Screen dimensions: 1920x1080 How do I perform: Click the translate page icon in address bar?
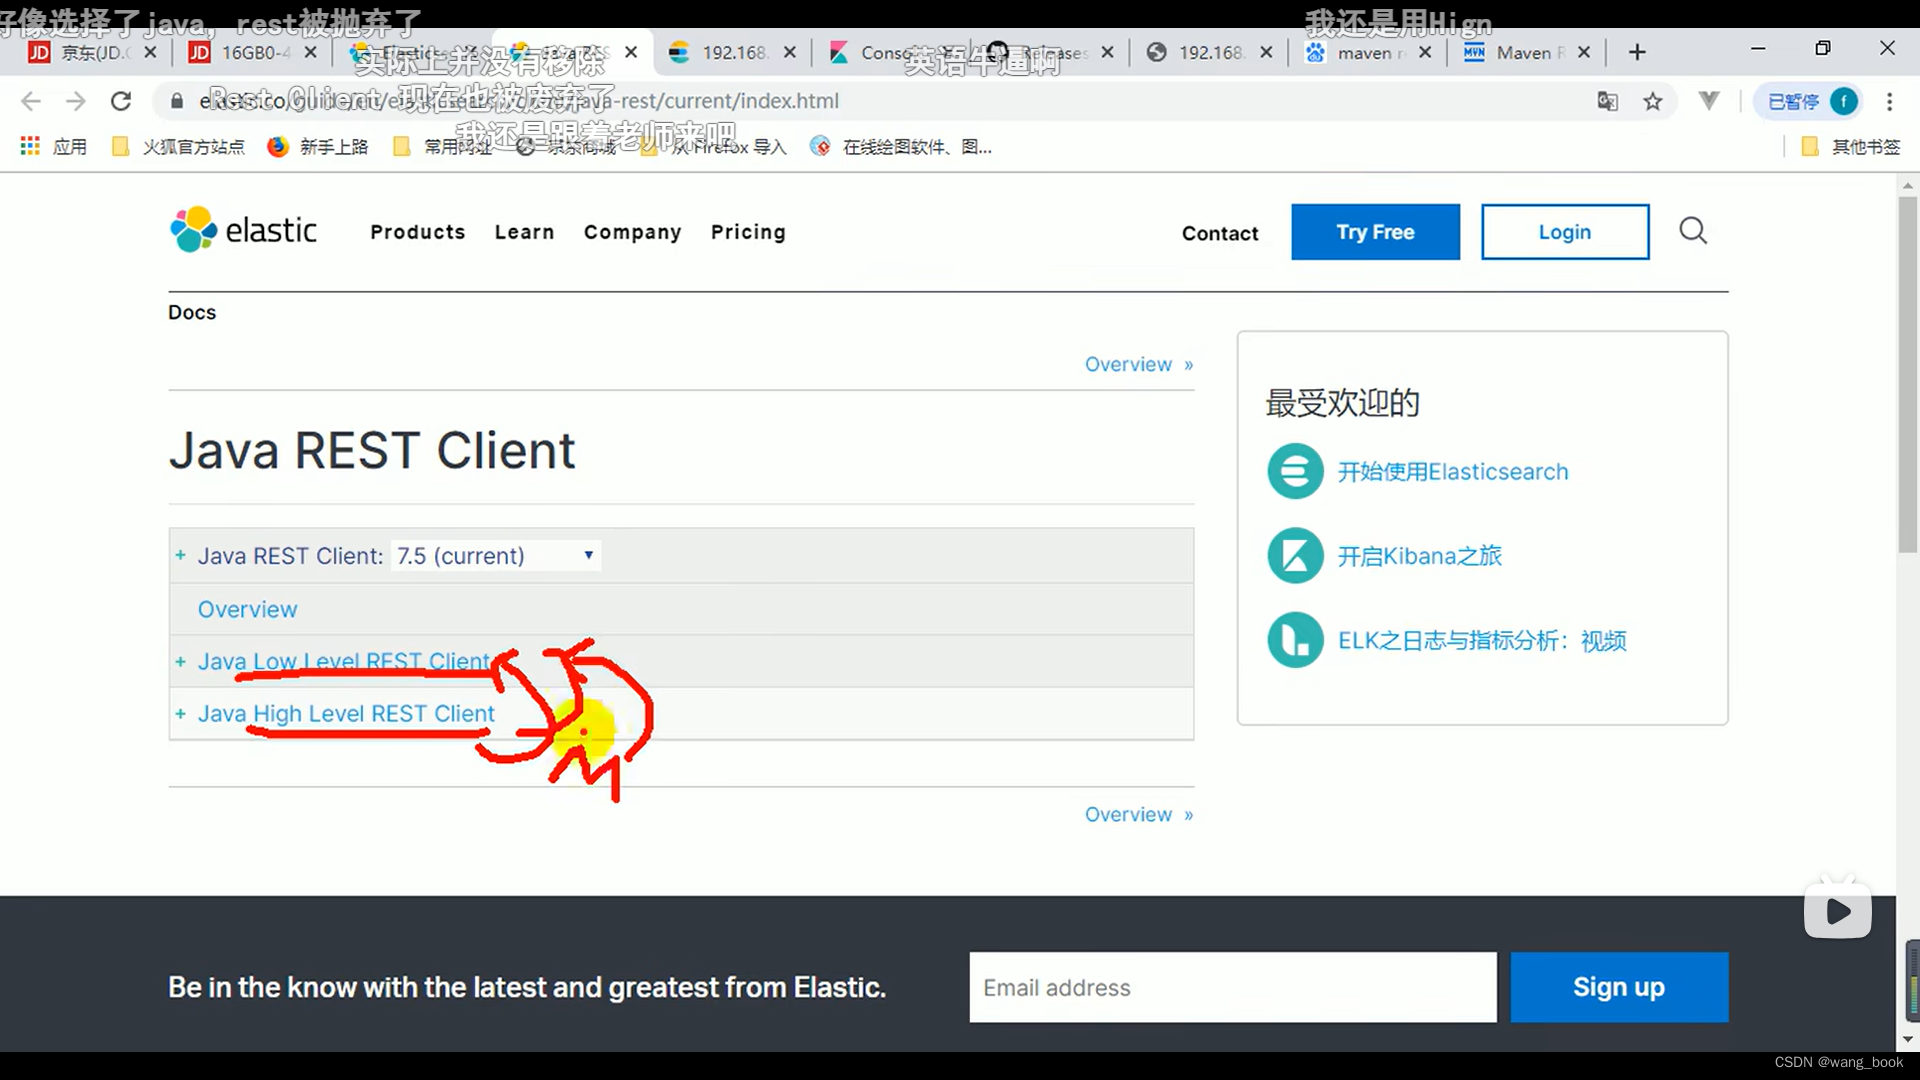(x=1608, y=101)
